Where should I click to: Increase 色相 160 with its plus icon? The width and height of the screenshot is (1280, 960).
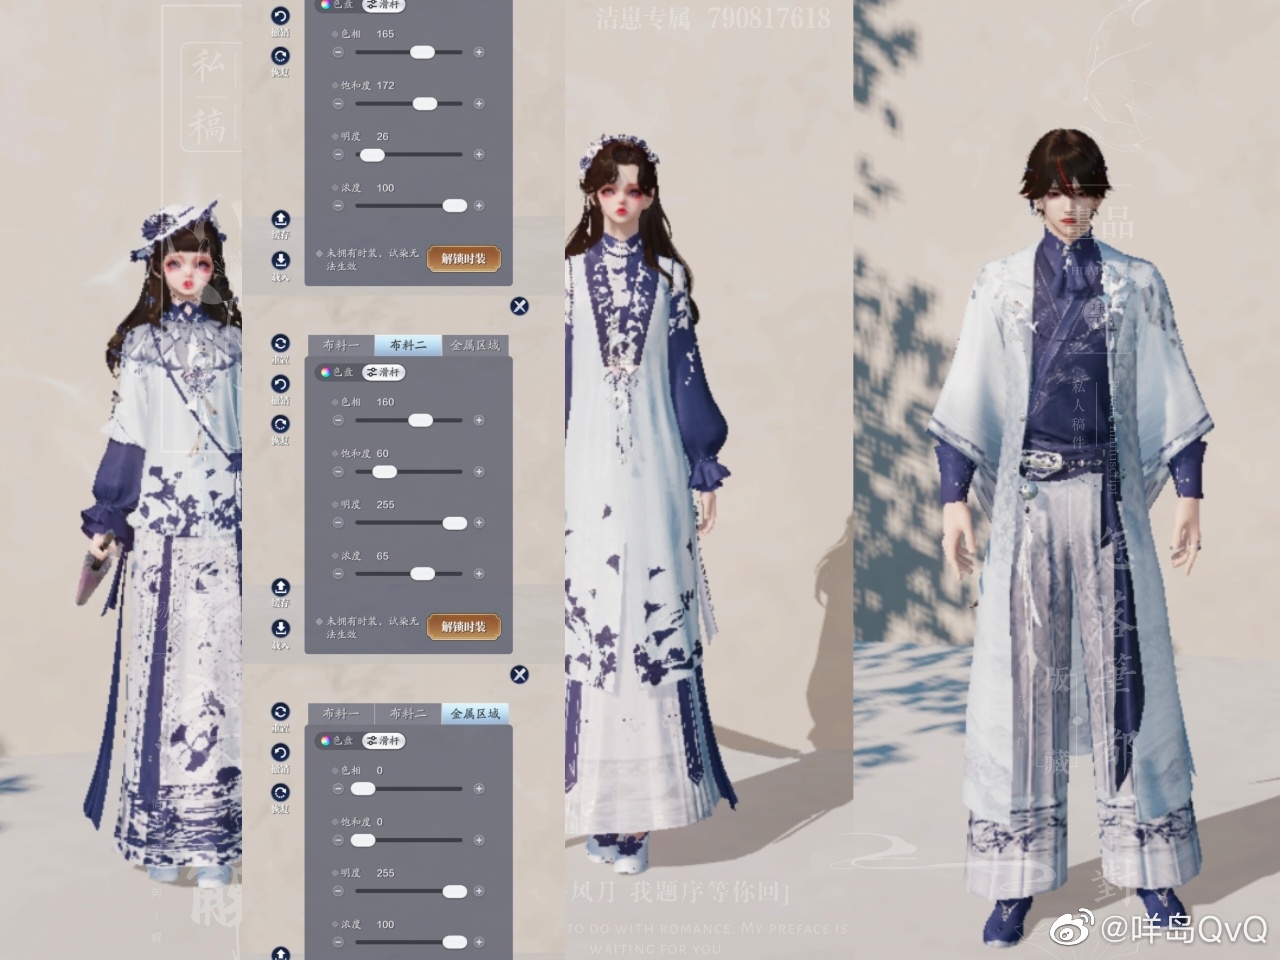point(479,420)
